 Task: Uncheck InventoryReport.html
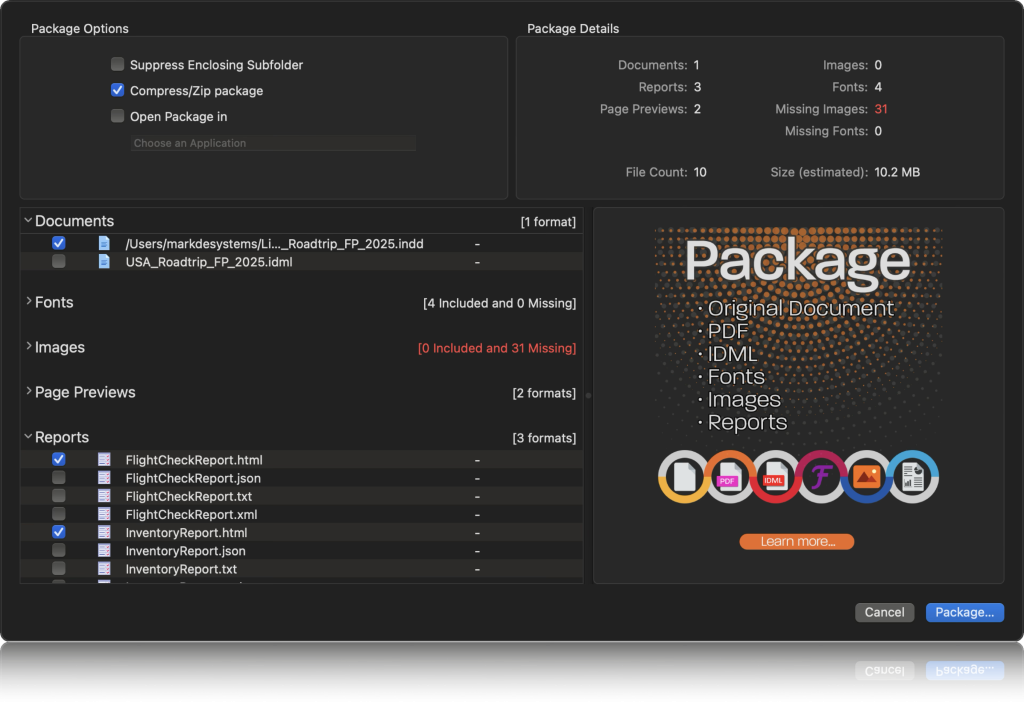click(59, 532)
